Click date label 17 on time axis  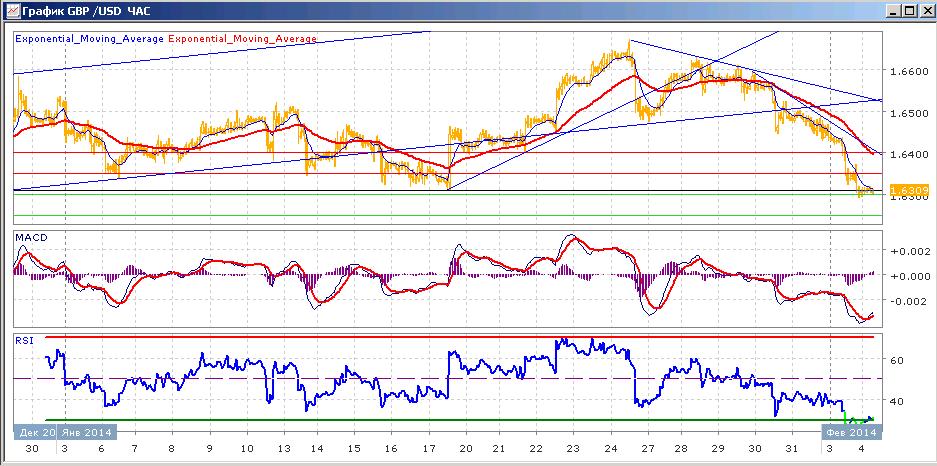(x=428, y=449)
